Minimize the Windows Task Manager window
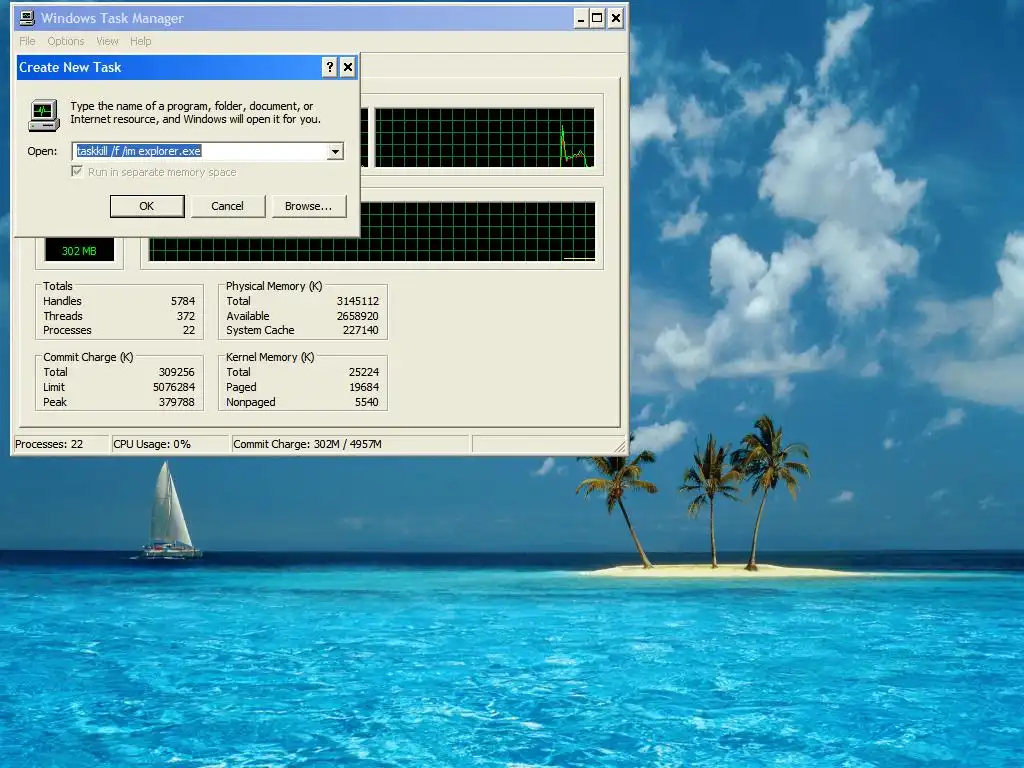Image resolution: width=1024 pixels, height=768 pixels. point(581,18)
